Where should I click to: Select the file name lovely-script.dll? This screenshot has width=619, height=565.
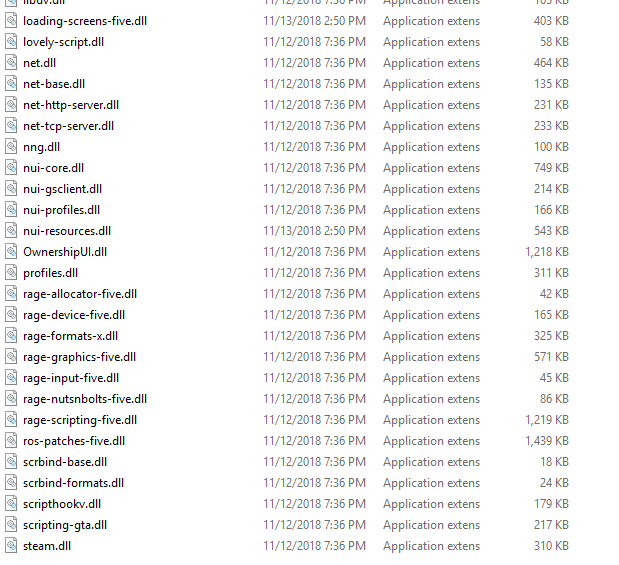[x=64, y=42]
